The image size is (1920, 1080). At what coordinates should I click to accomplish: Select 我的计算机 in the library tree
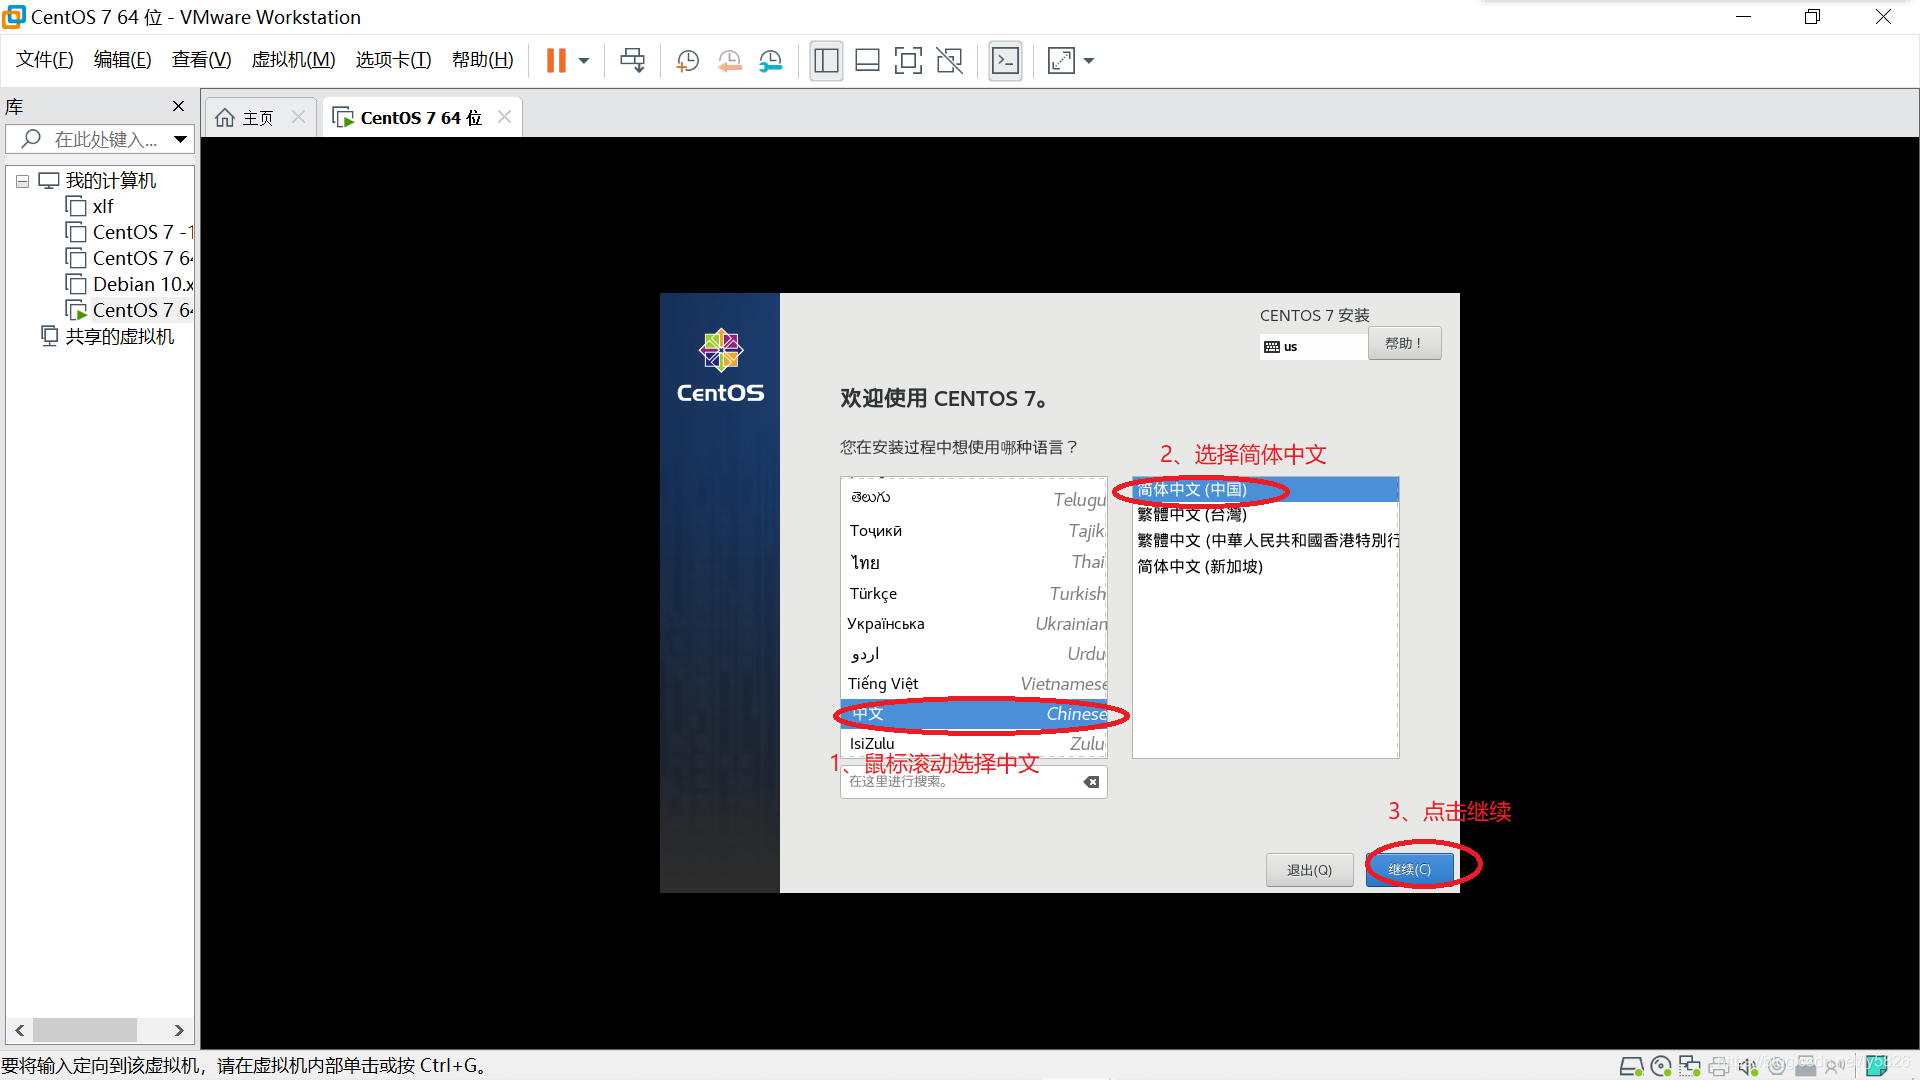[110, 181]
